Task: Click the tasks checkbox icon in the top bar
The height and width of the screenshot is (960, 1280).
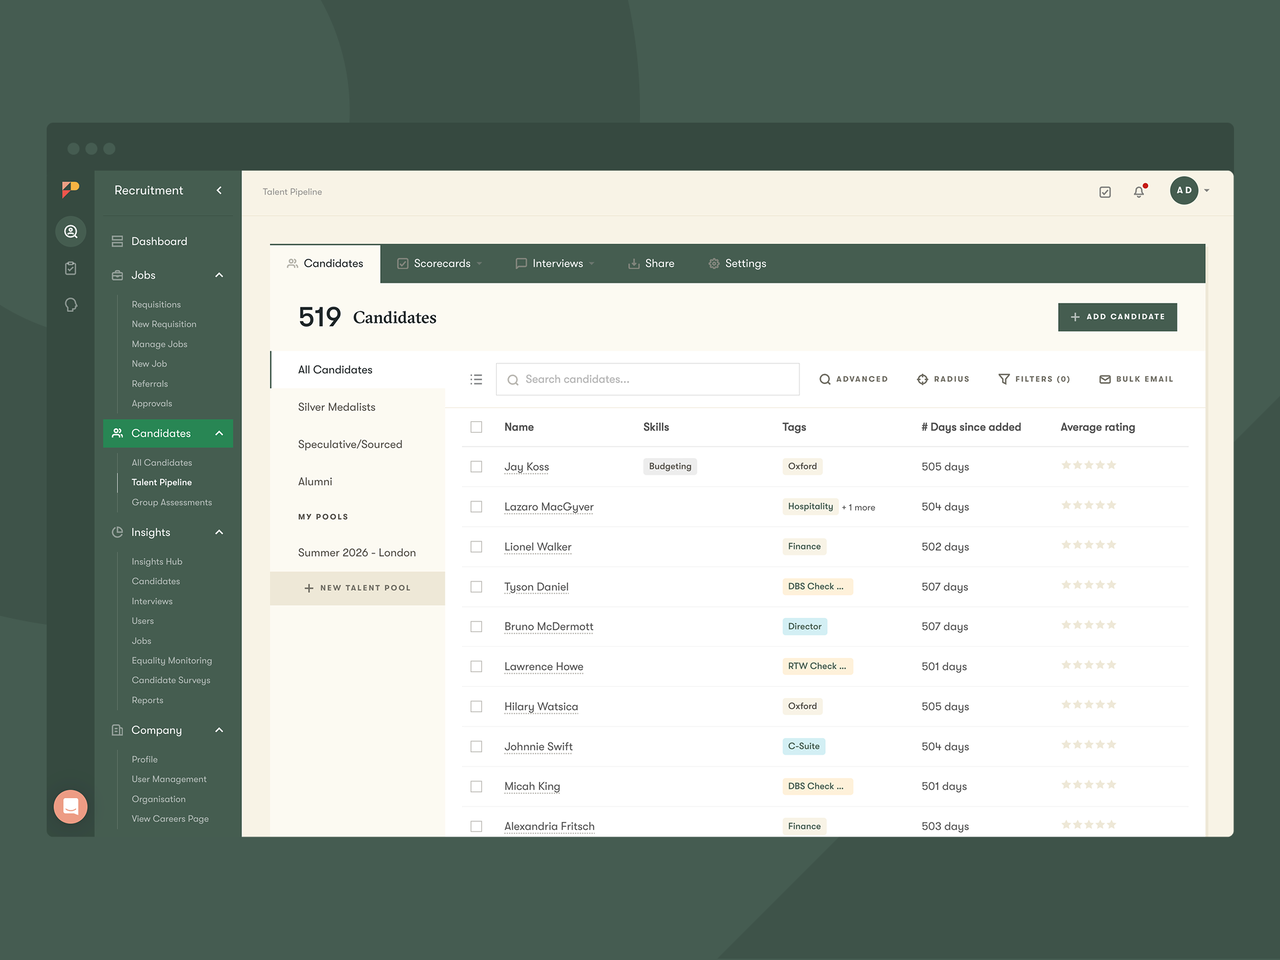Action: [1104, 190]
